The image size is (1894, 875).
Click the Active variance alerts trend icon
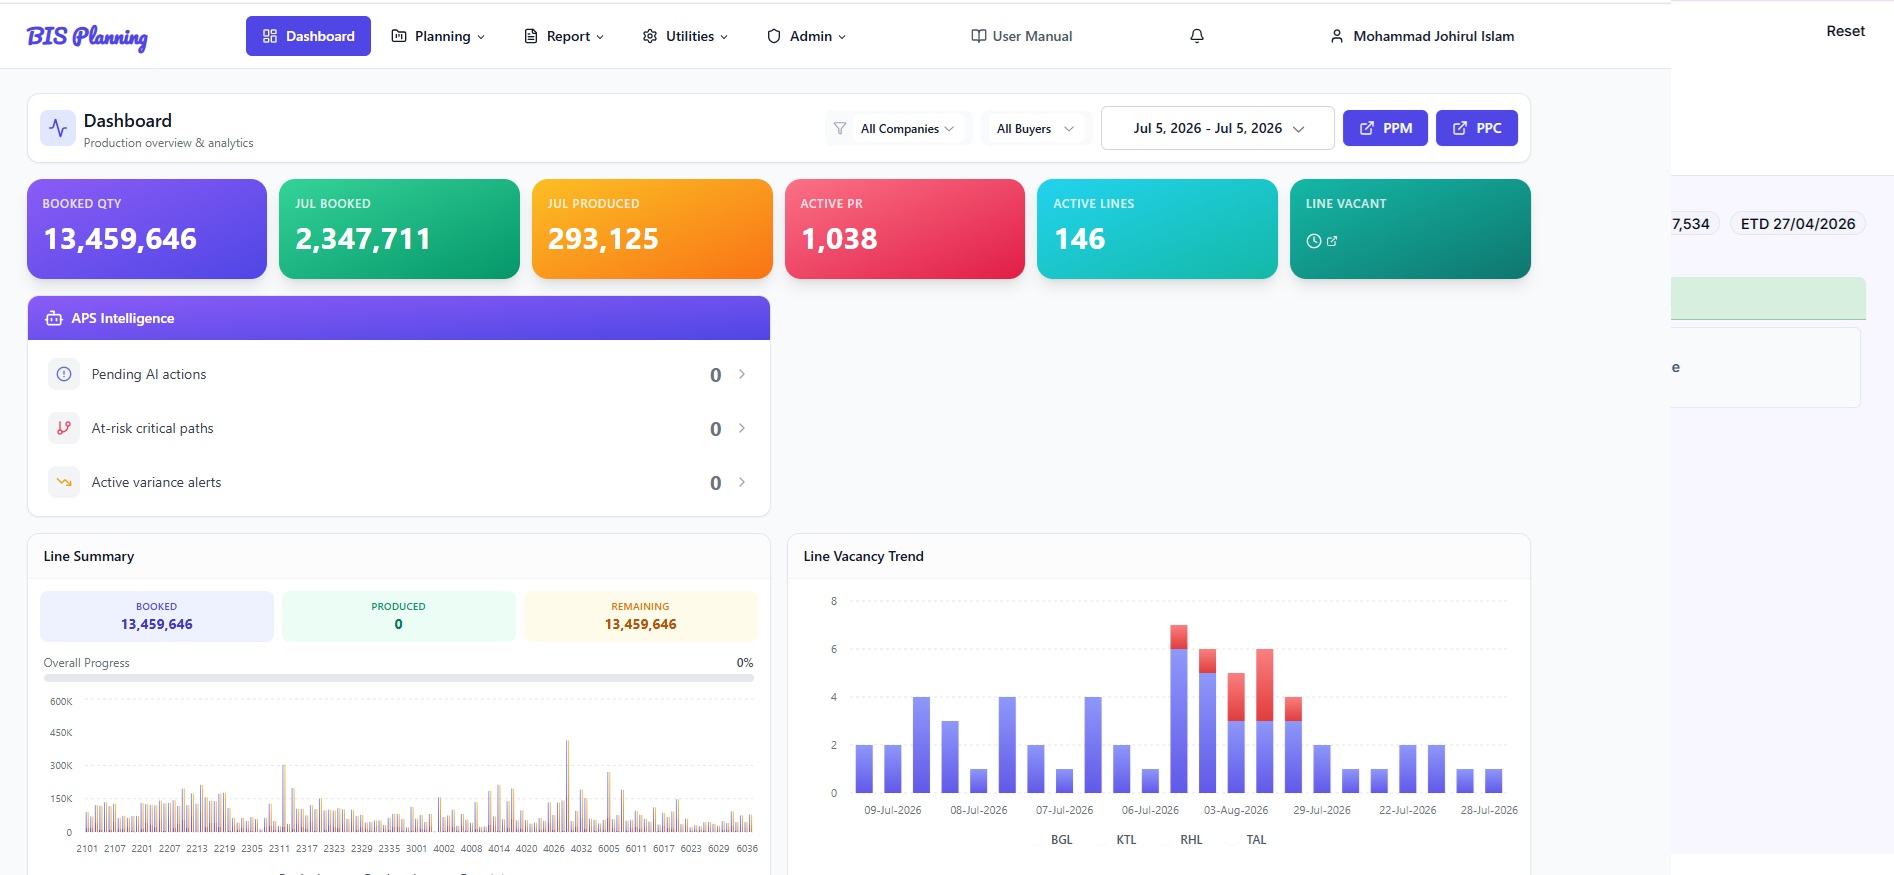point(64,482)
